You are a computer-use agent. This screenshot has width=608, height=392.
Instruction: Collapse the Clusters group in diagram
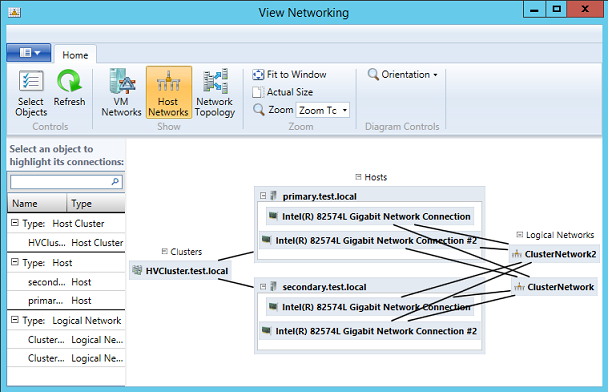(164, 251)
